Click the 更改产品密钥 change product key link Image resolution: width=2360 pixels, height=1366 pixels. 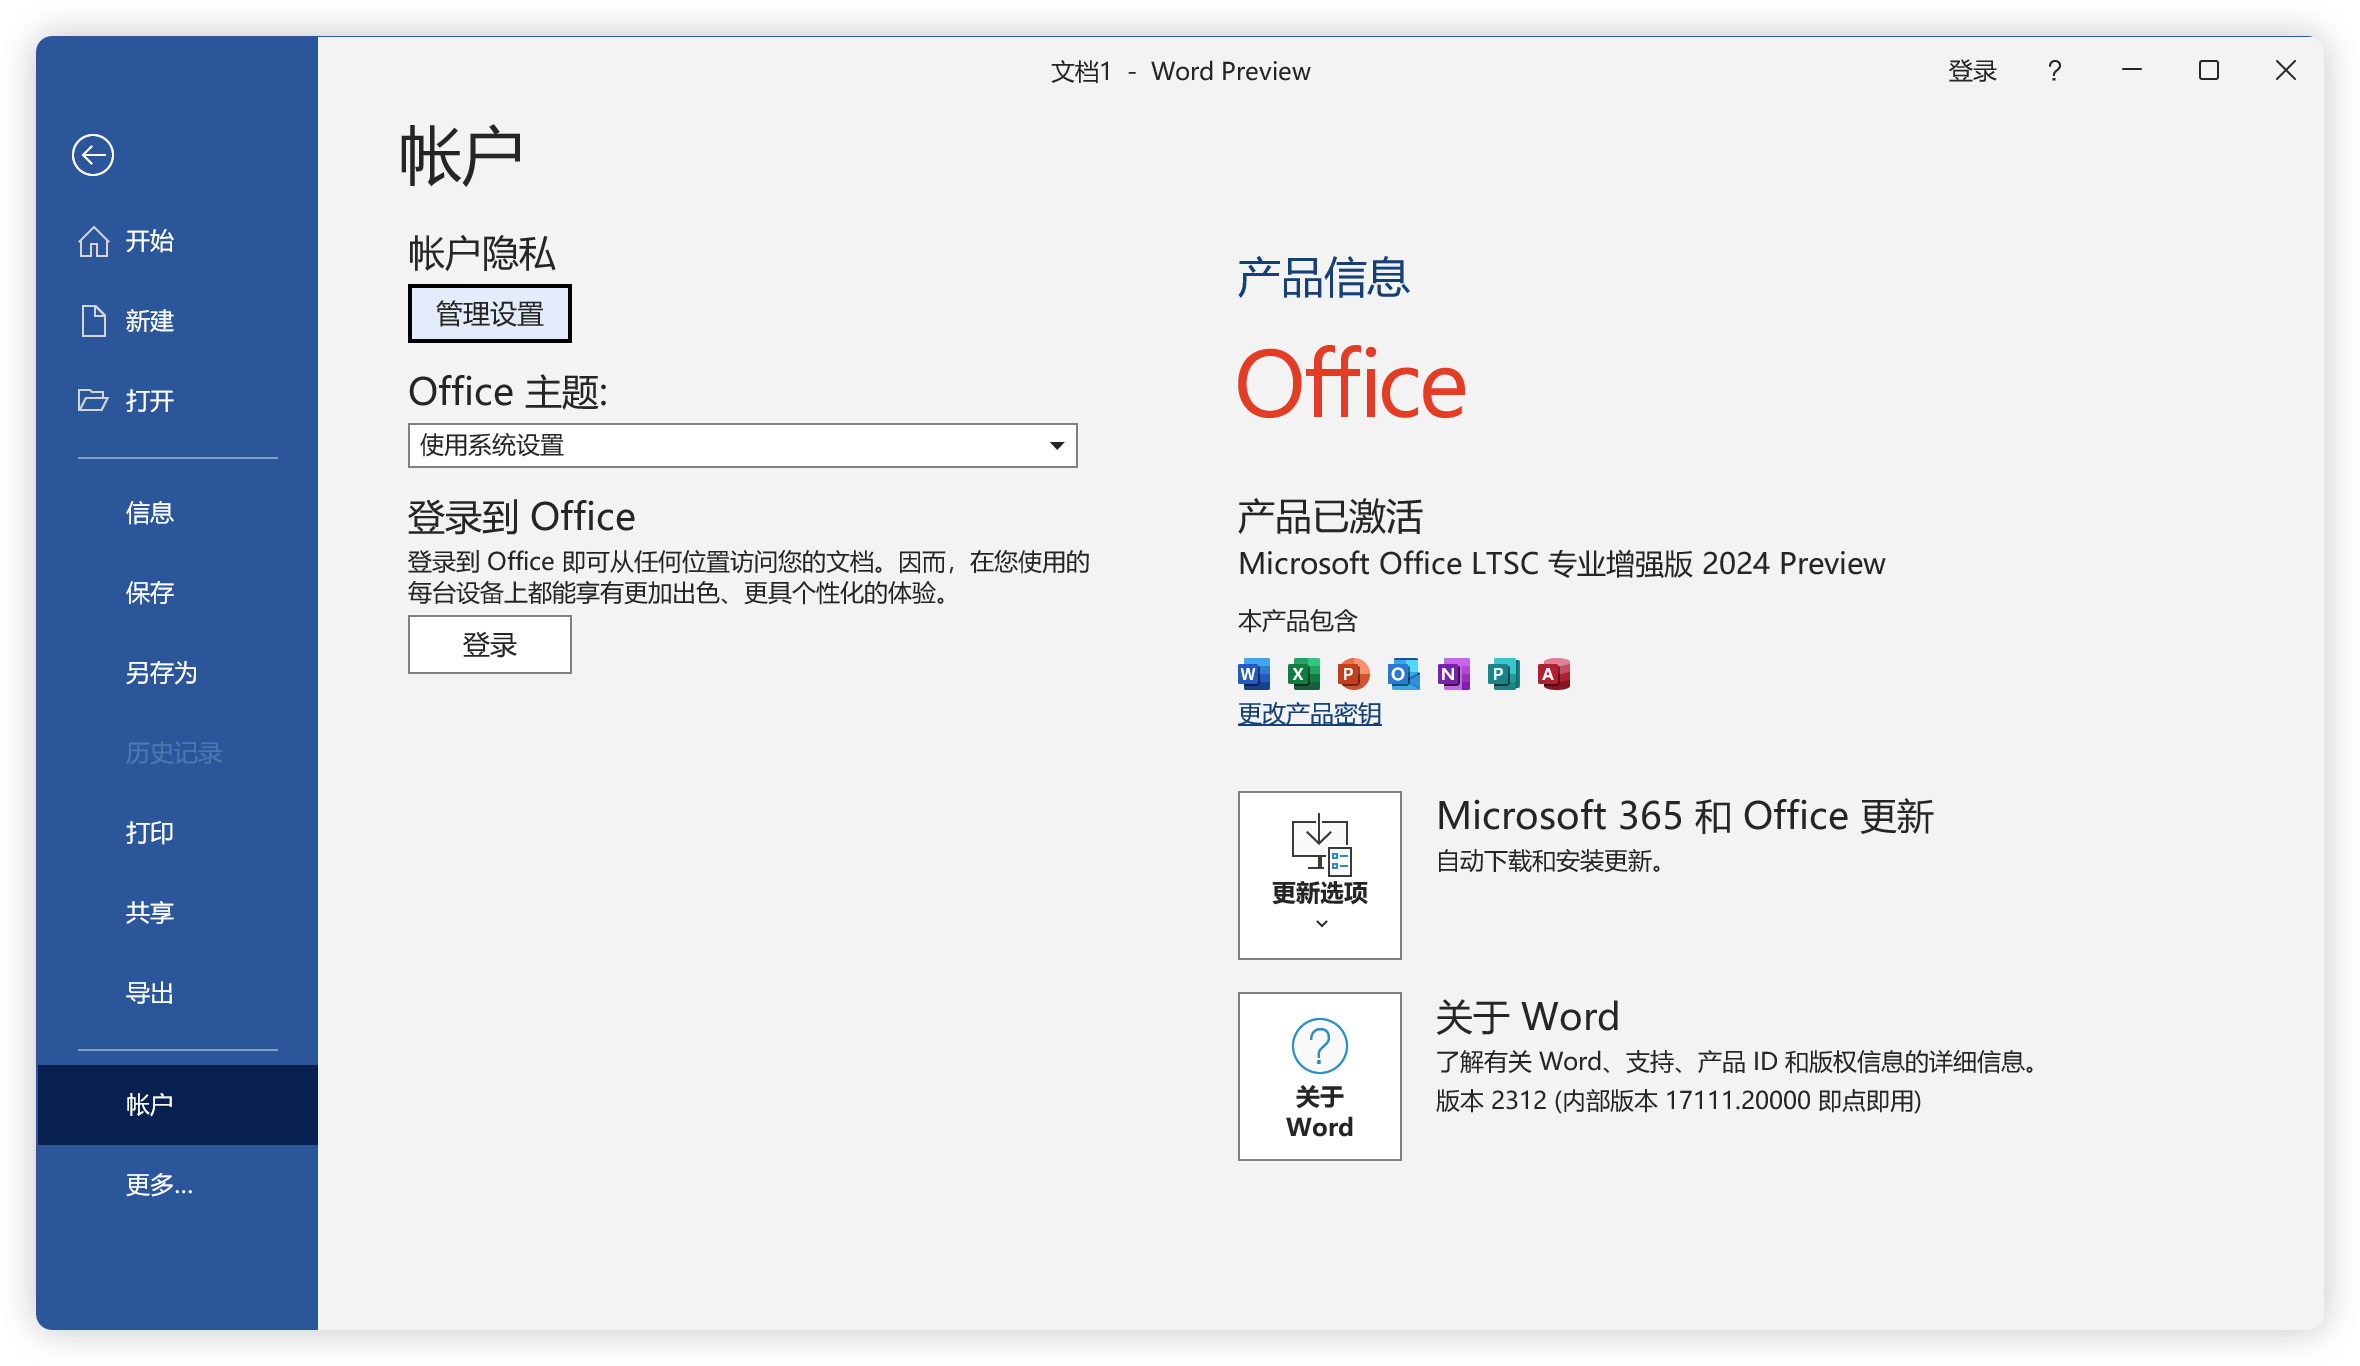pos(1310,714)
